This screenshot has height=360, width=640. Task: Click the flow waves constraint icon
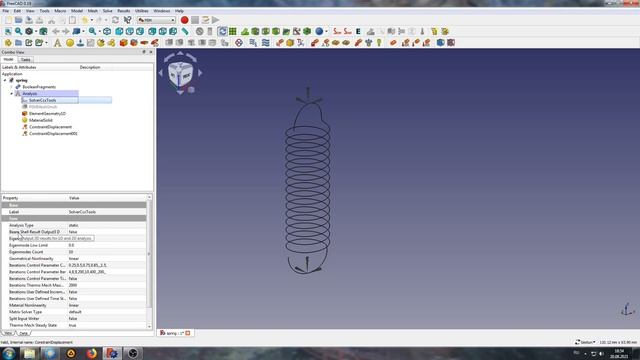266,42
